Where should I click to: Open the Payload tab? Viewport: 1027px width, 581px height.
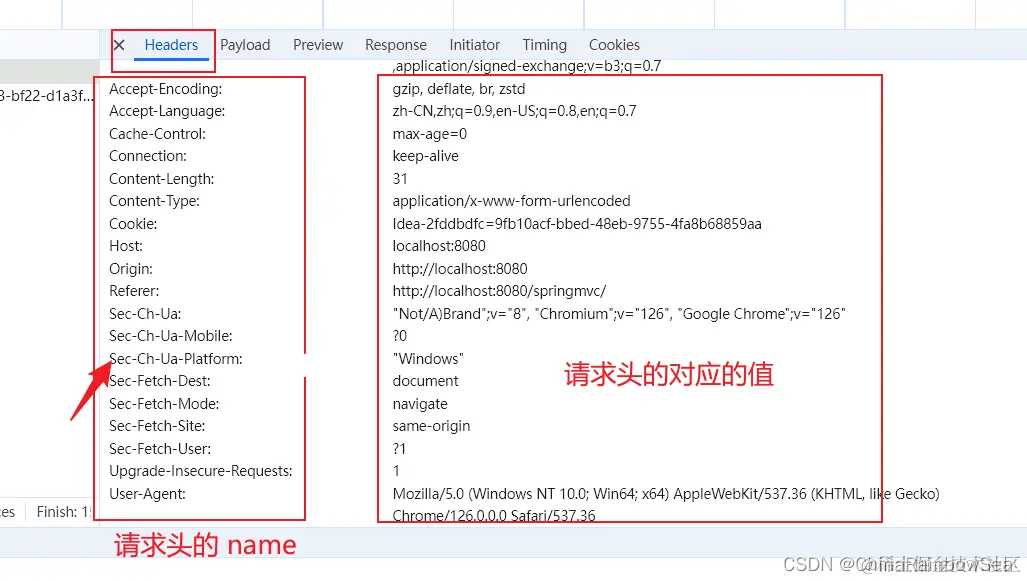(x=245, y=45)
